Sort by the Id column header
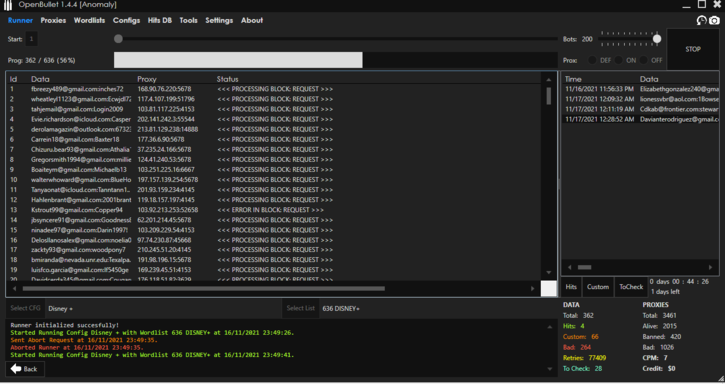725x384 pixels. coord(13,79)
